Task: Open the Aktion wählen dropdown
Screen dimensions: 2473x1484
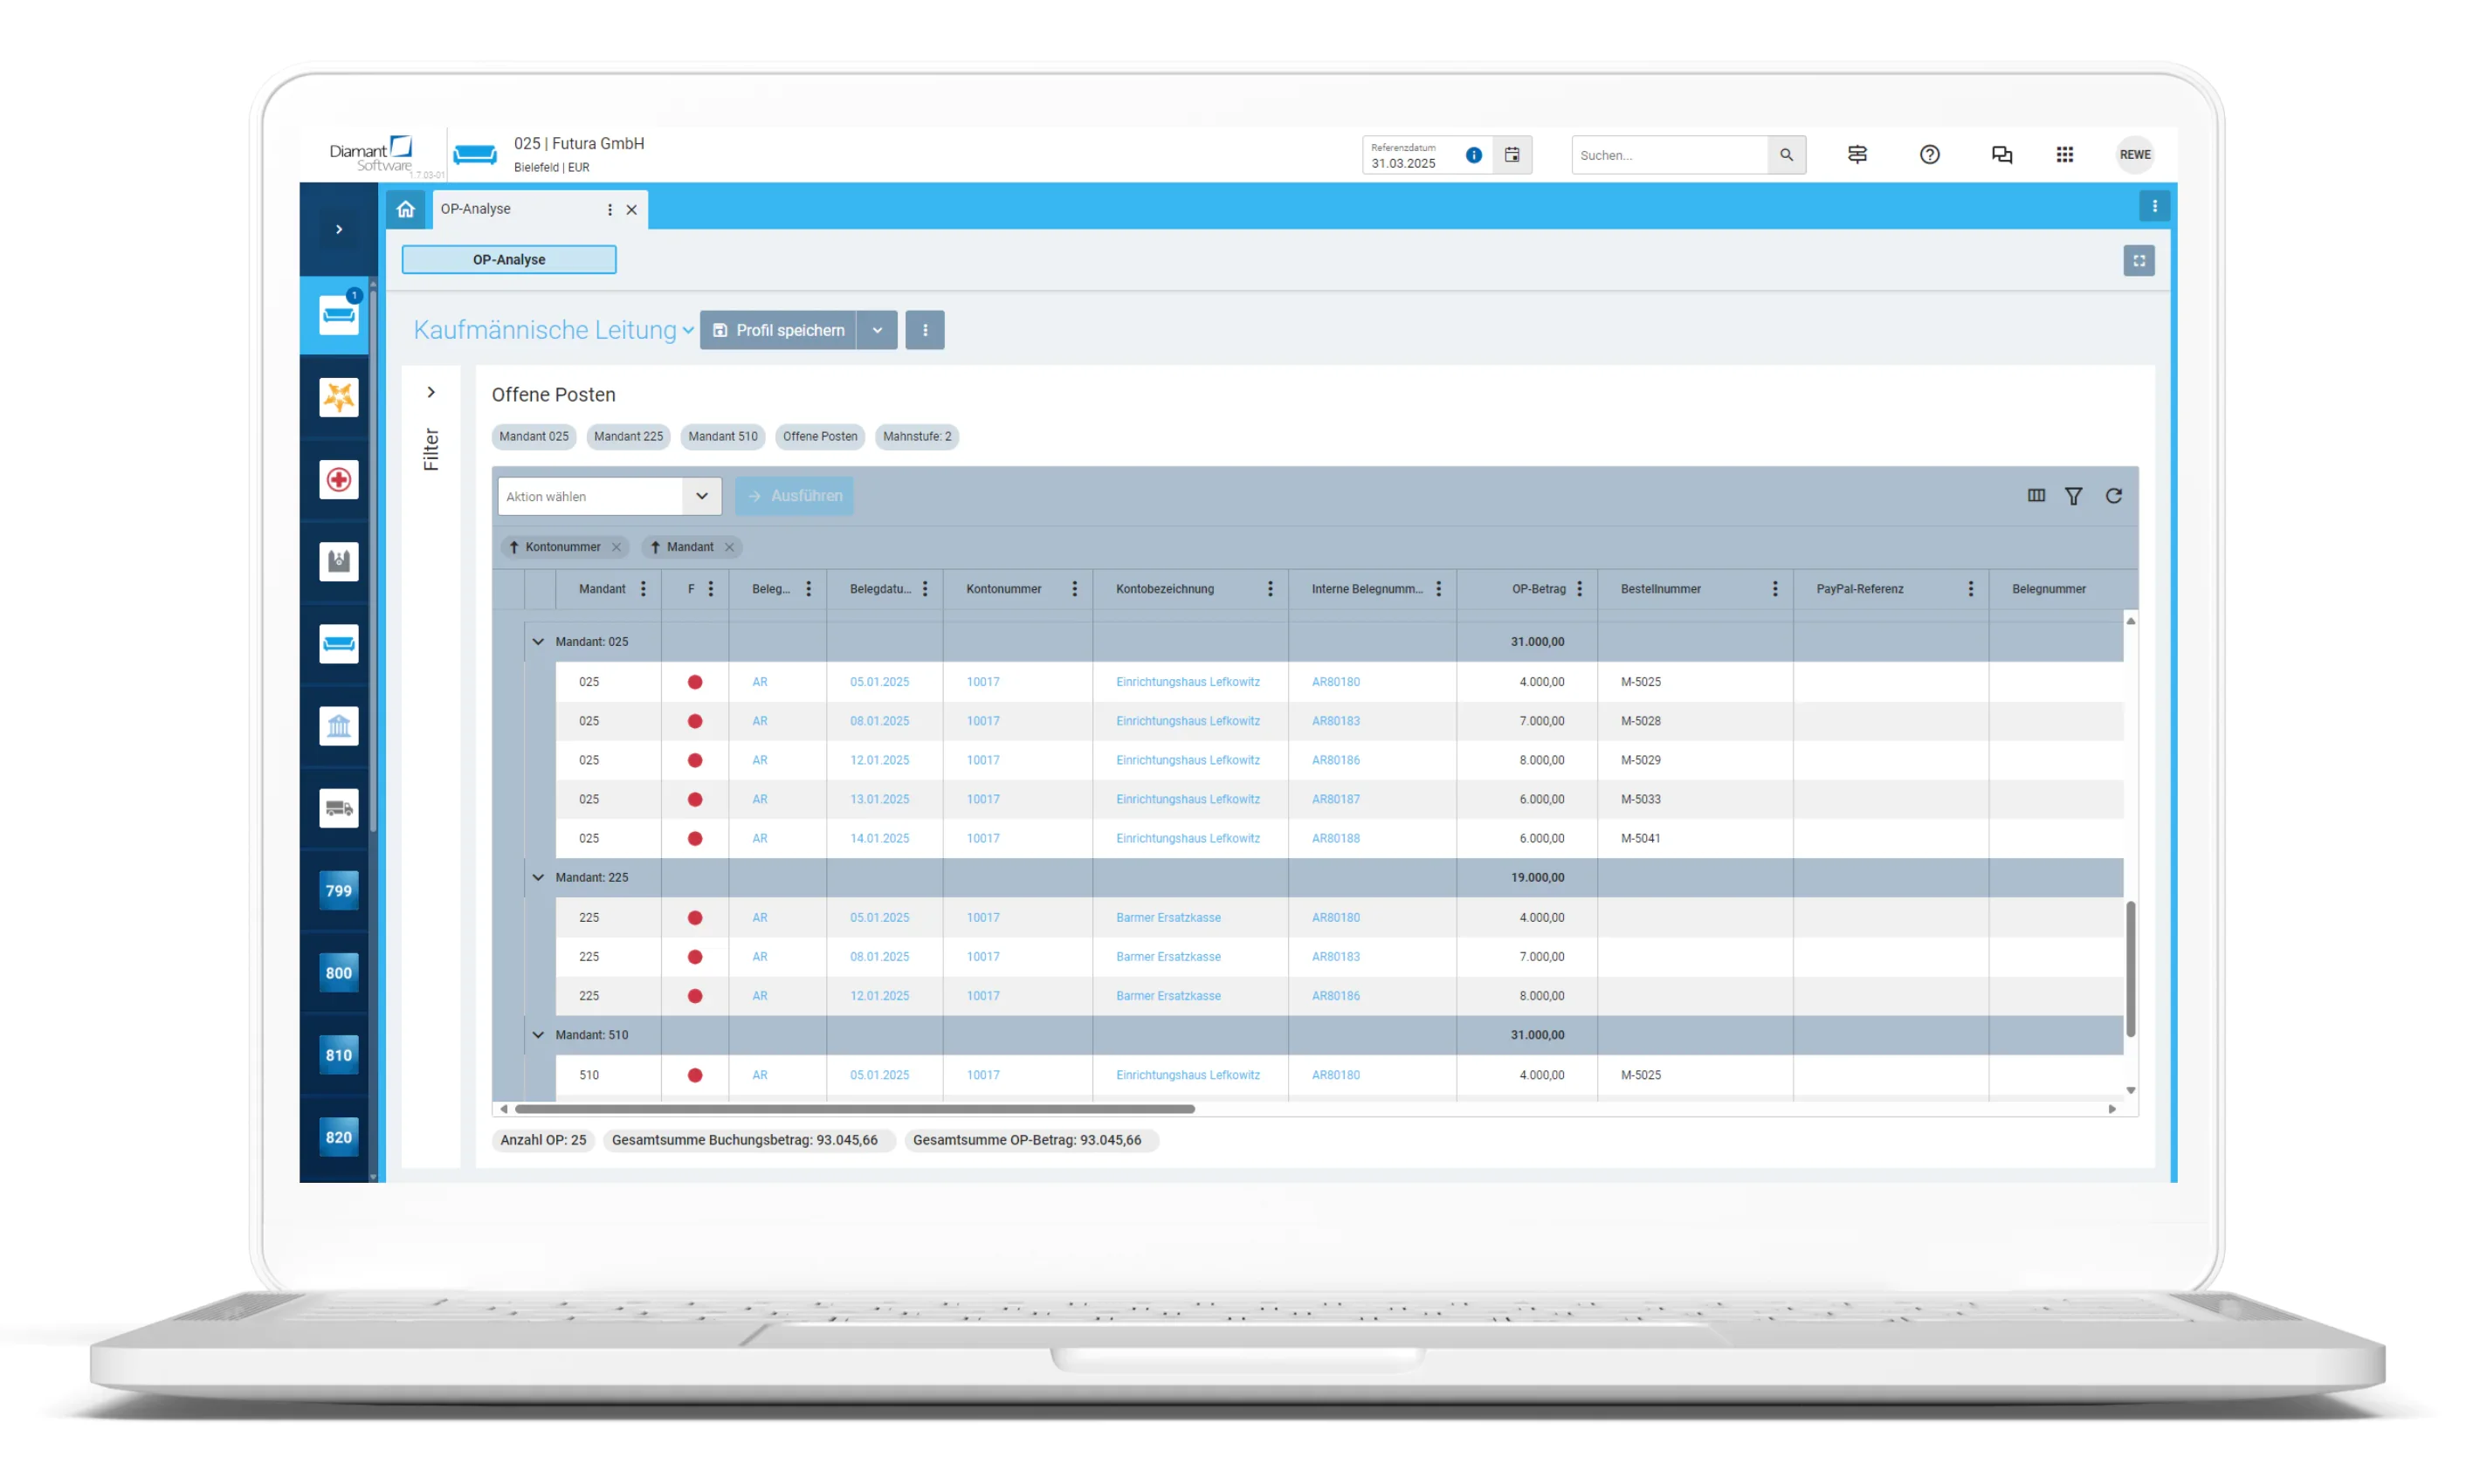Action: click(701, 496)
